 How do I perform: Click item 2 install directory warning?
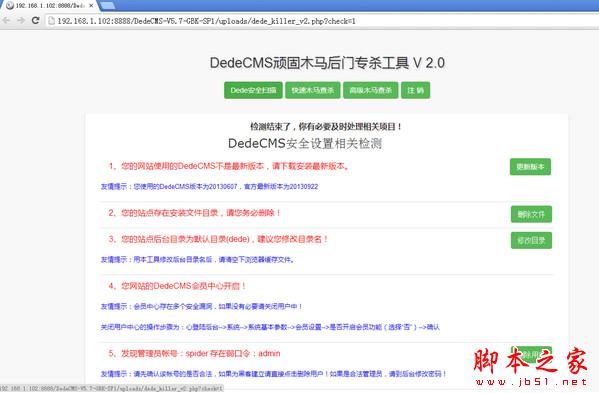coord(195,213)
